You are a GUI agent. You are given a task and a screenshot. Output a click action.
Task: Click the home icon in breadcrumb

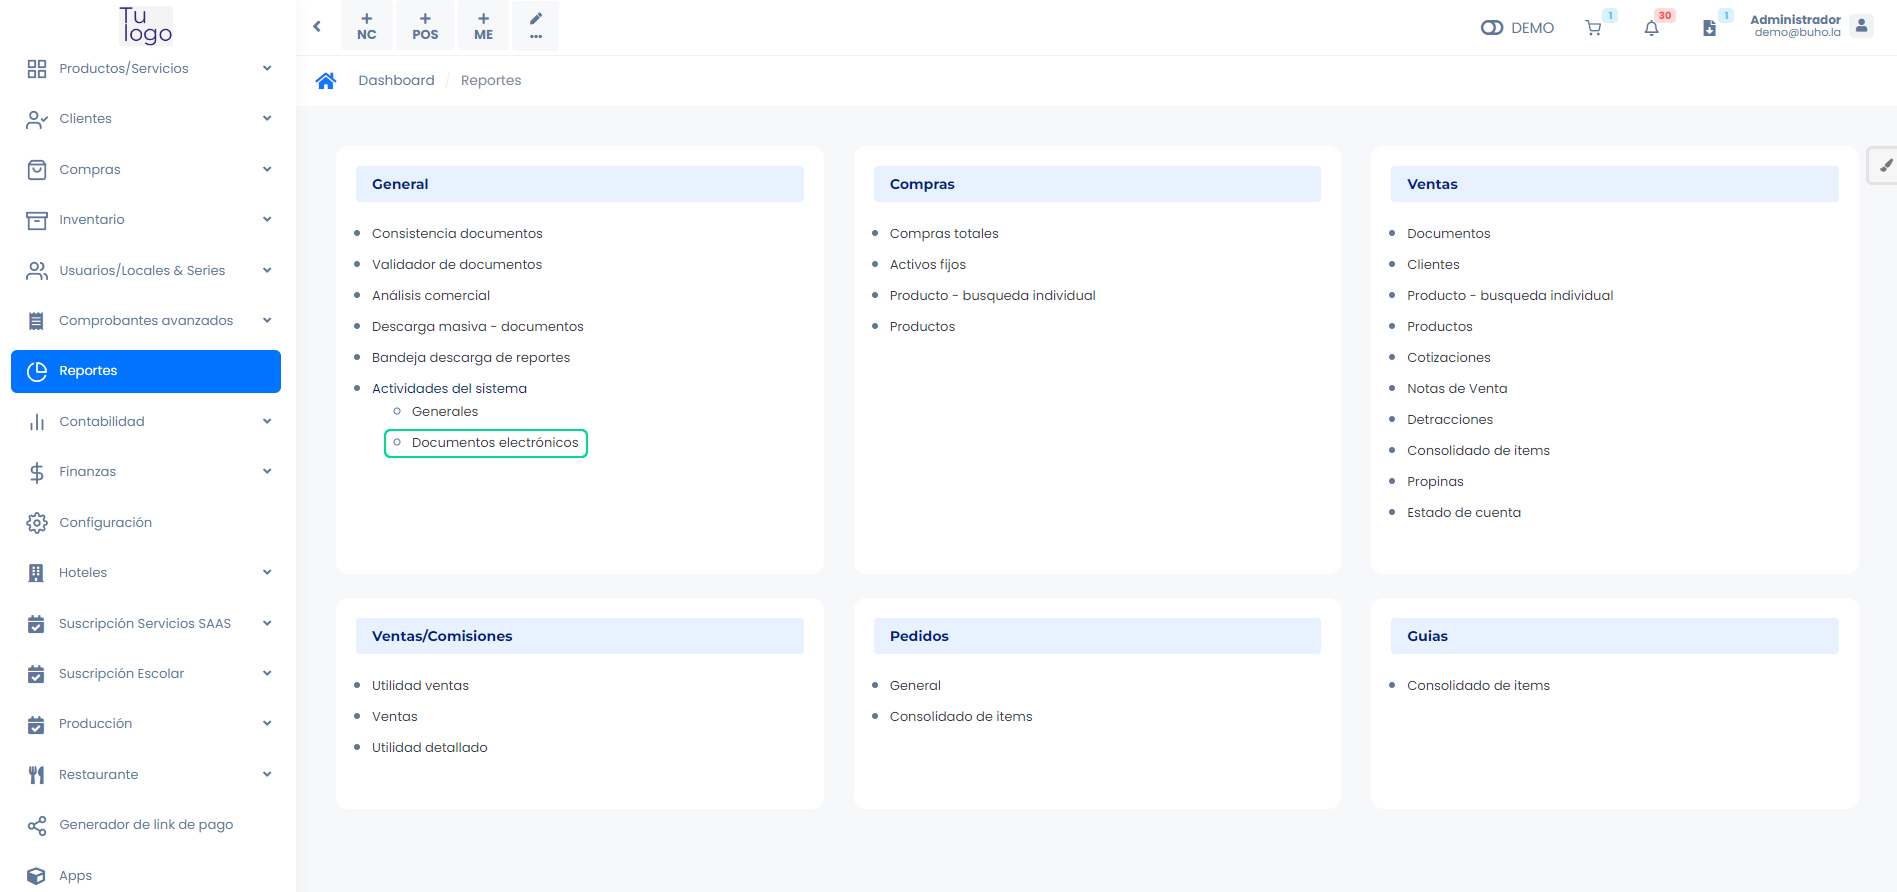coord(325,81)
